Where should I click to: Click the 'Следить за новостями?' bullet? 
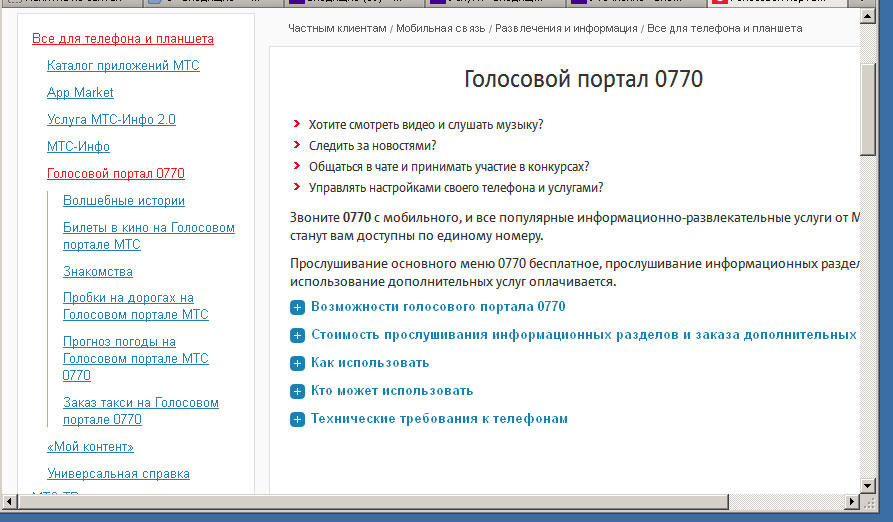(372, 146)
